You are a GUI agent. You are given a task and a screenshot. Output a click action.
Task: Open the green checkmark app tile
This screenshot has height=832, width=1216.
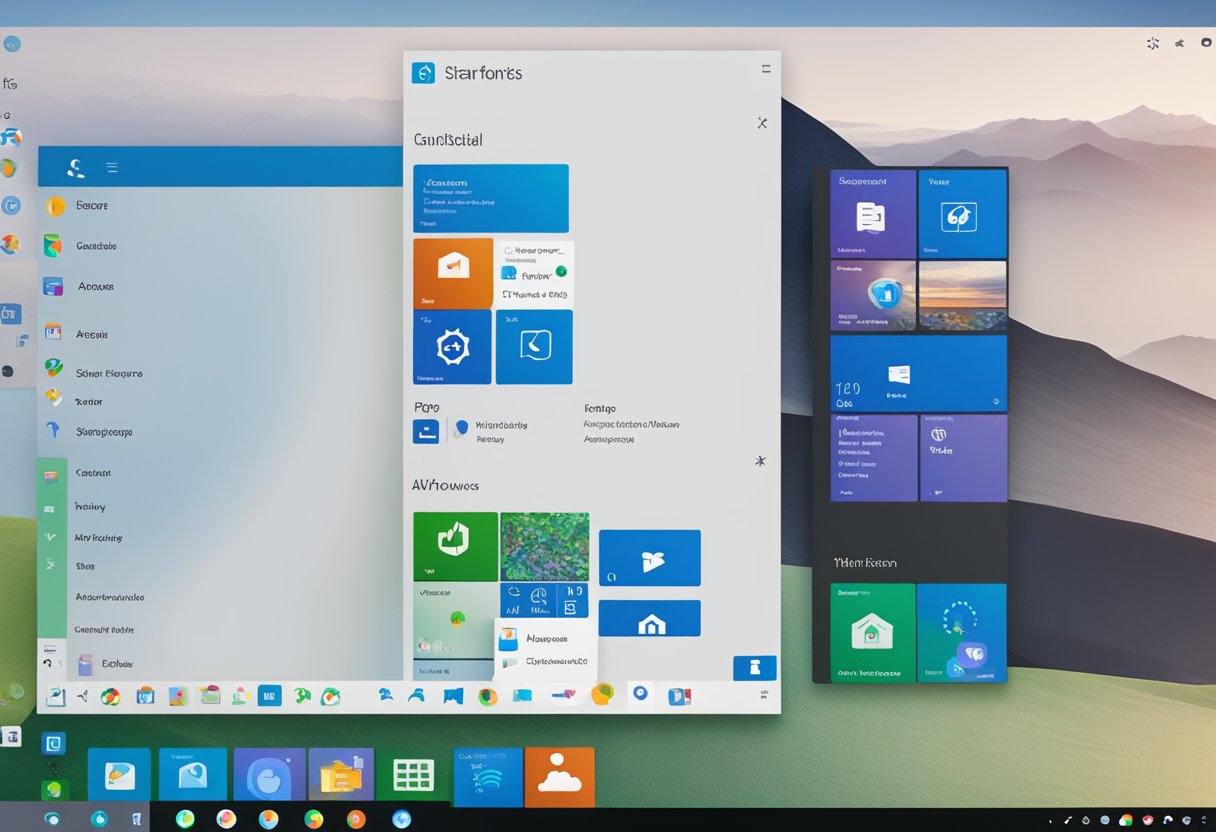pyautogui.click(x=455, y=545)
